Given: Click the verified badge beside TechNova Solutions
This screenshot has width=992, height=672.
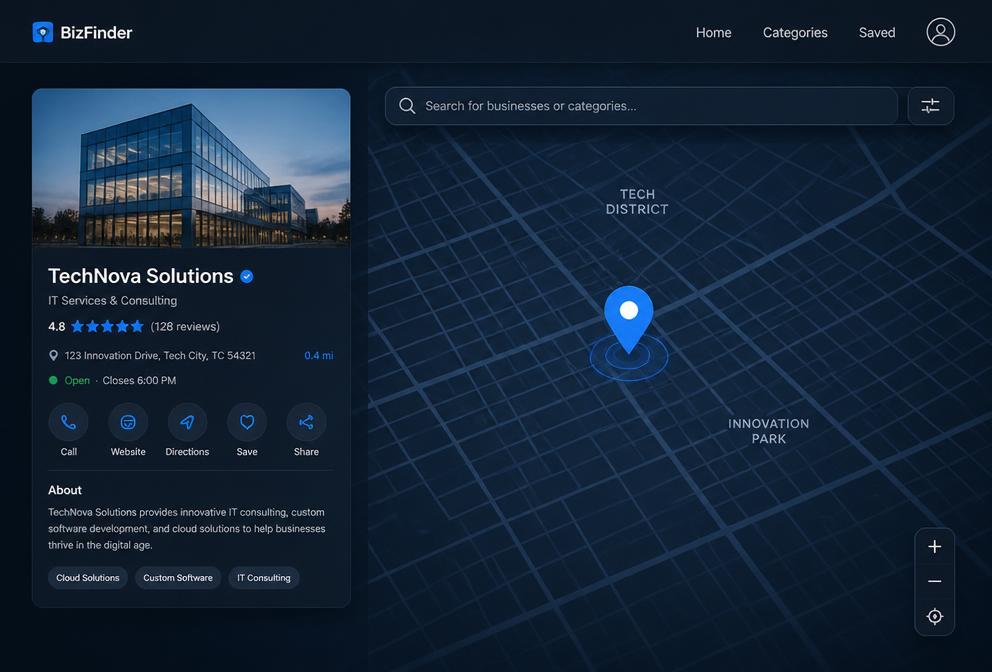Looking at the screenshot, I should point(247,277).
